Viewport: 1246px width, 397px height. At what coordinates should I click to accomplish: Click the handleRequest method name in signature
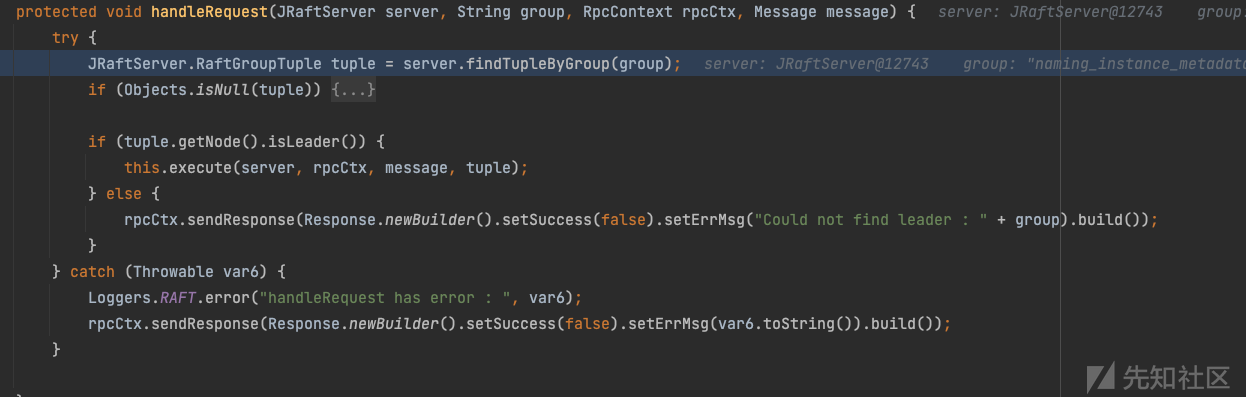click(208, 12)
